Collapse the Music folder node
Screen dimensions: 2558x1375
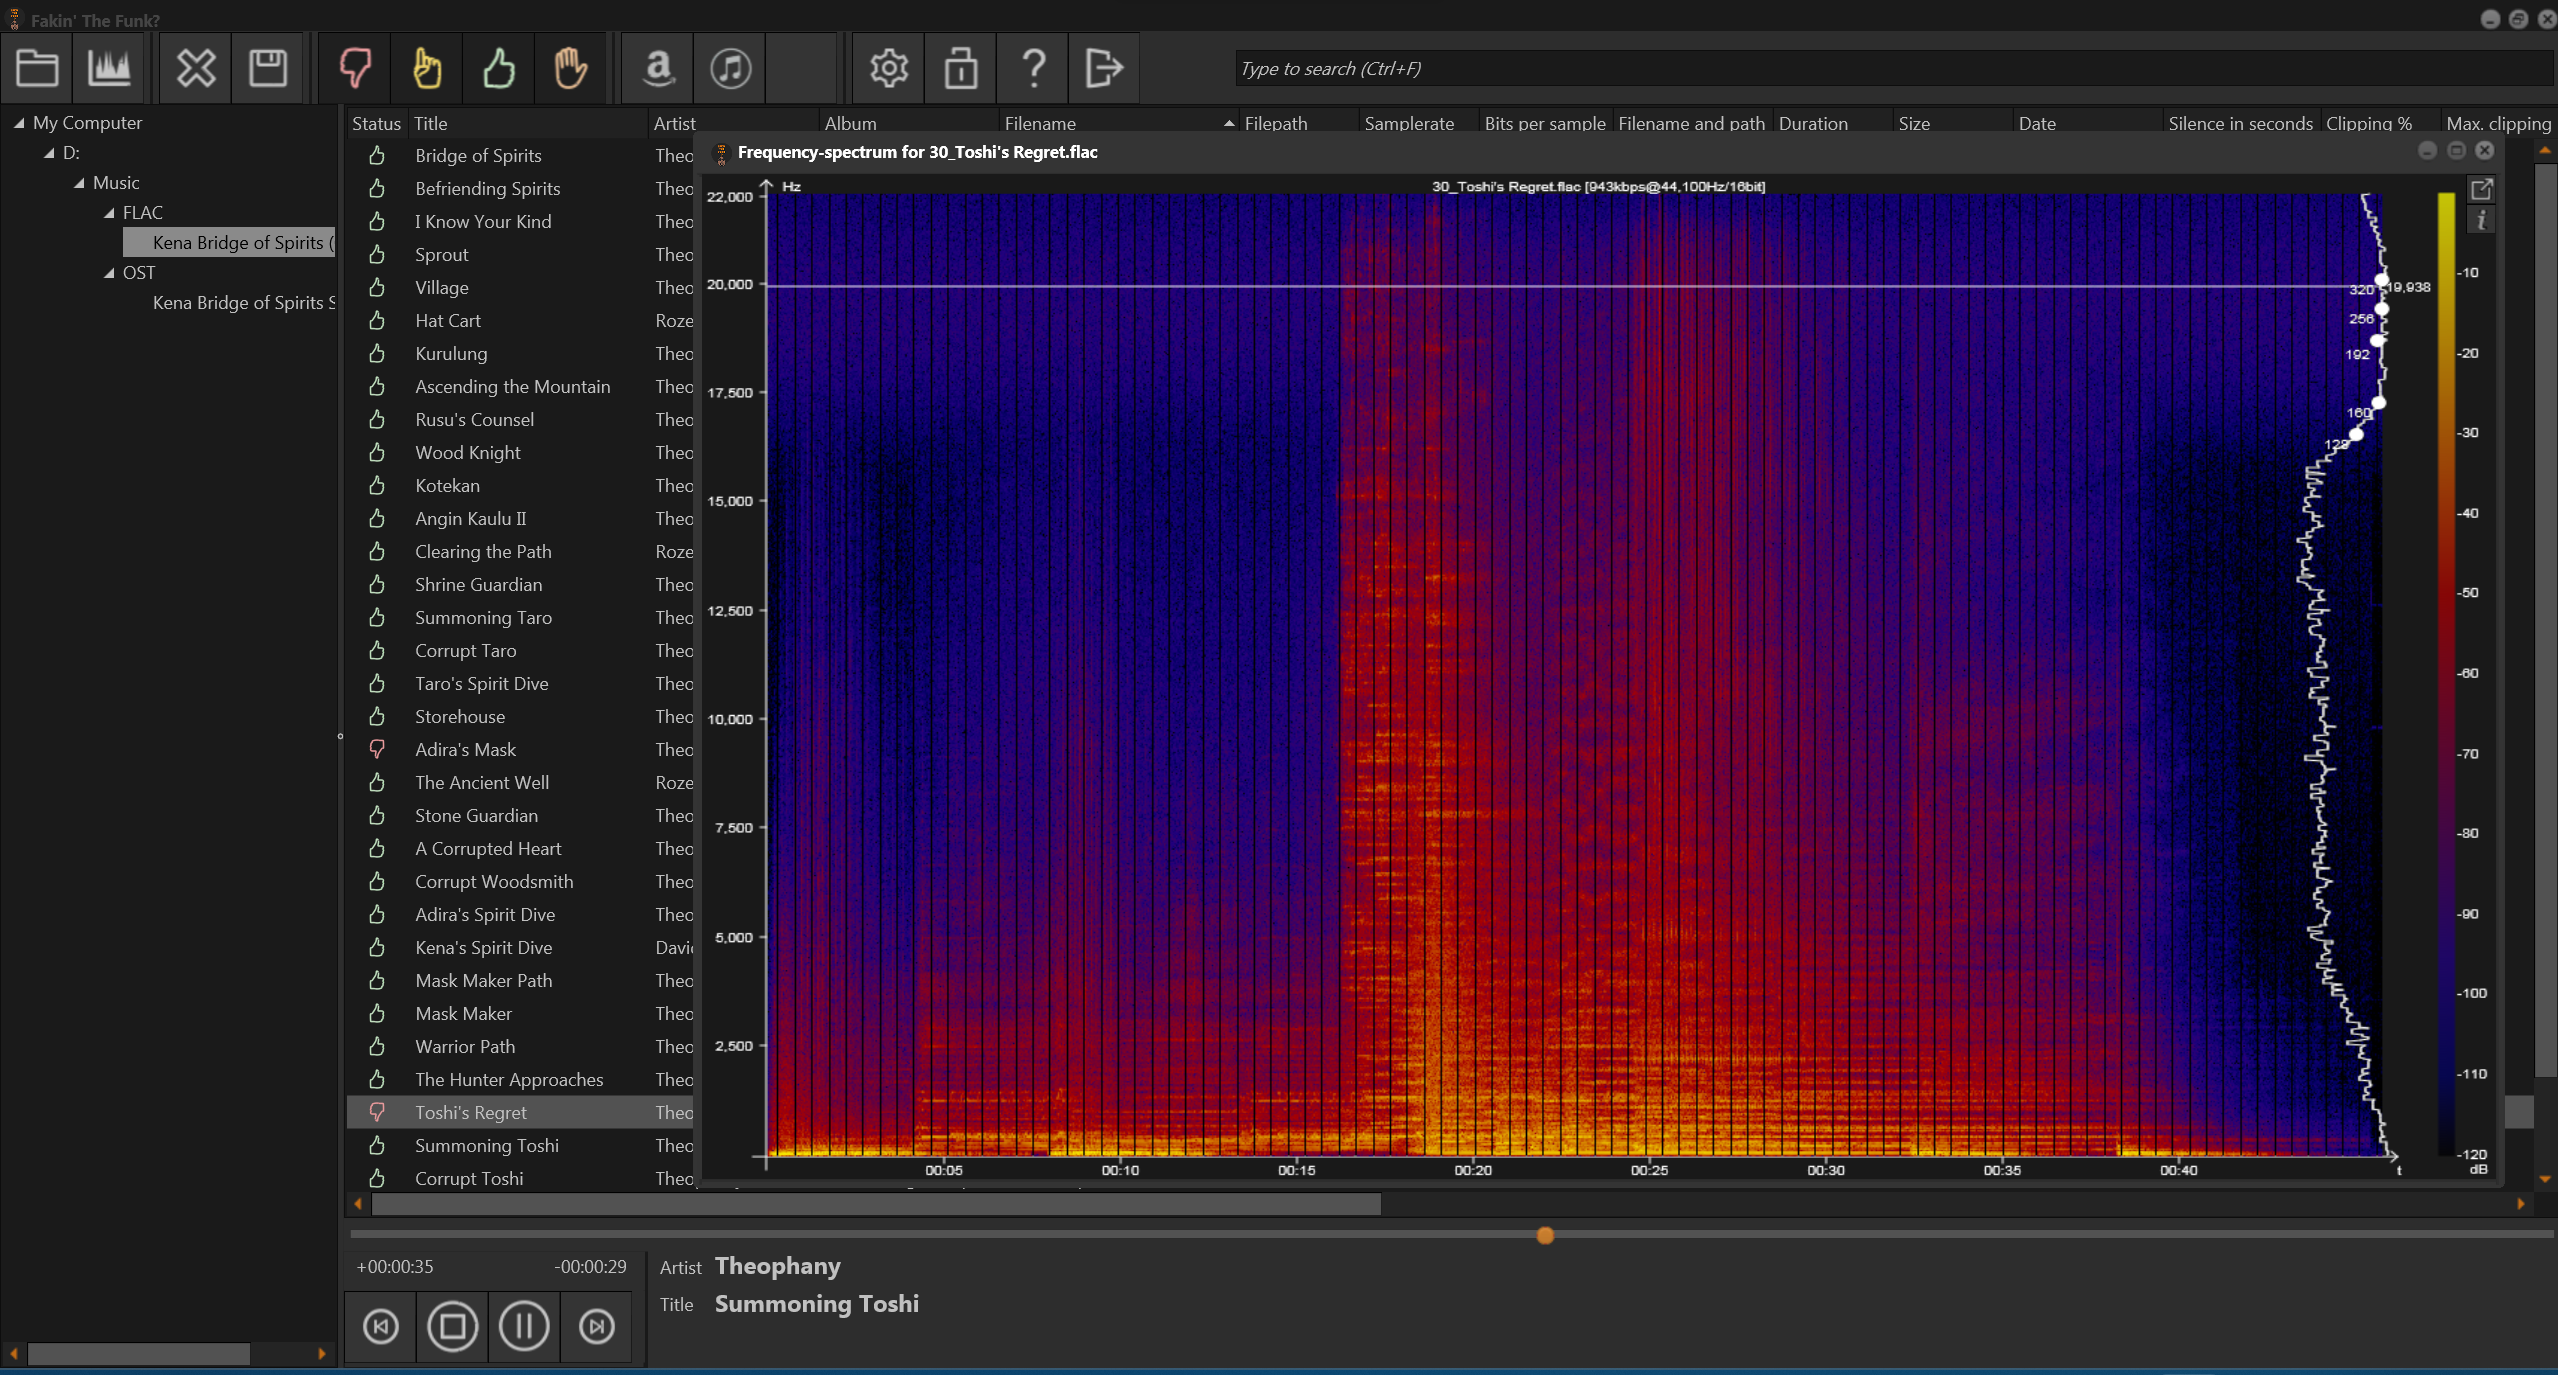[80, 183]
